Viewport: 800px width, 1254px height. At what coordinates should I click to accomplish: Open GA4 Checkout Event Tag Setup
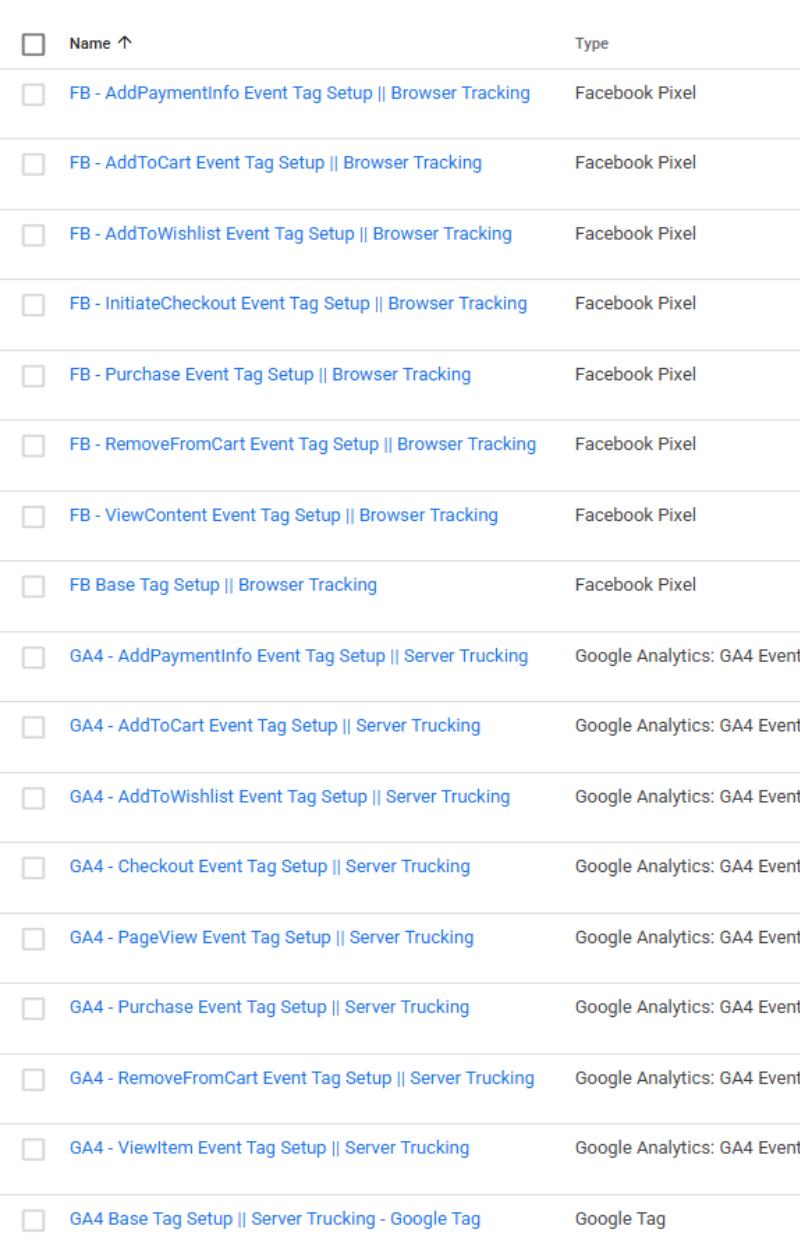pos(269,867)
